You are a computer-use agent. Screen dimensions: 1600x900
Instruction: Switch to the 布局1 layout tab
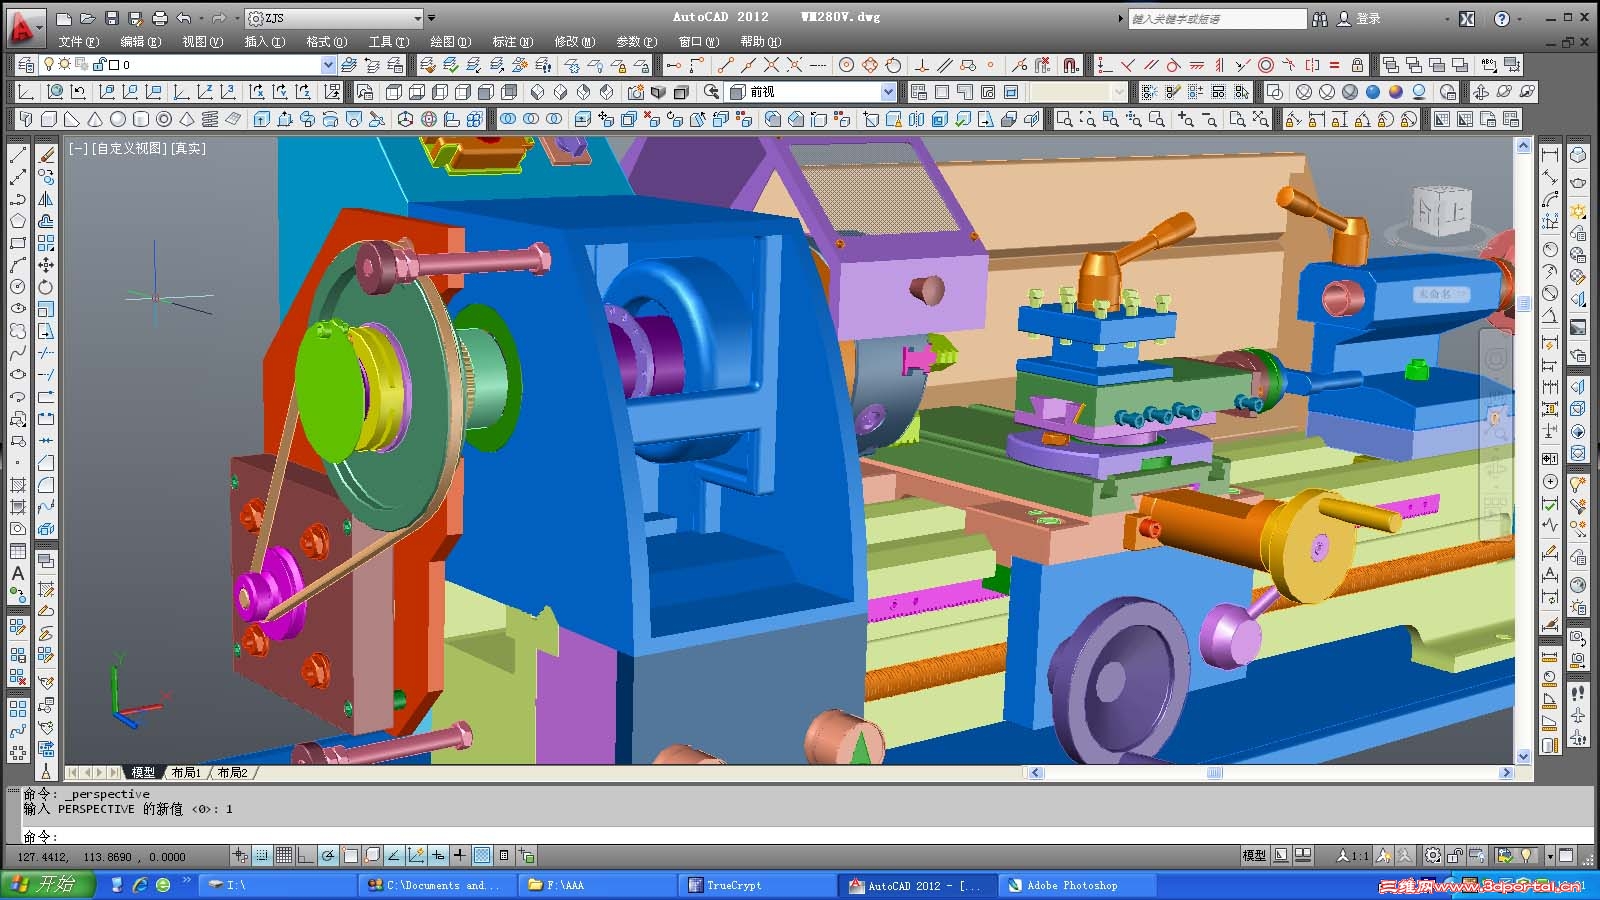[x=186, y=773]
